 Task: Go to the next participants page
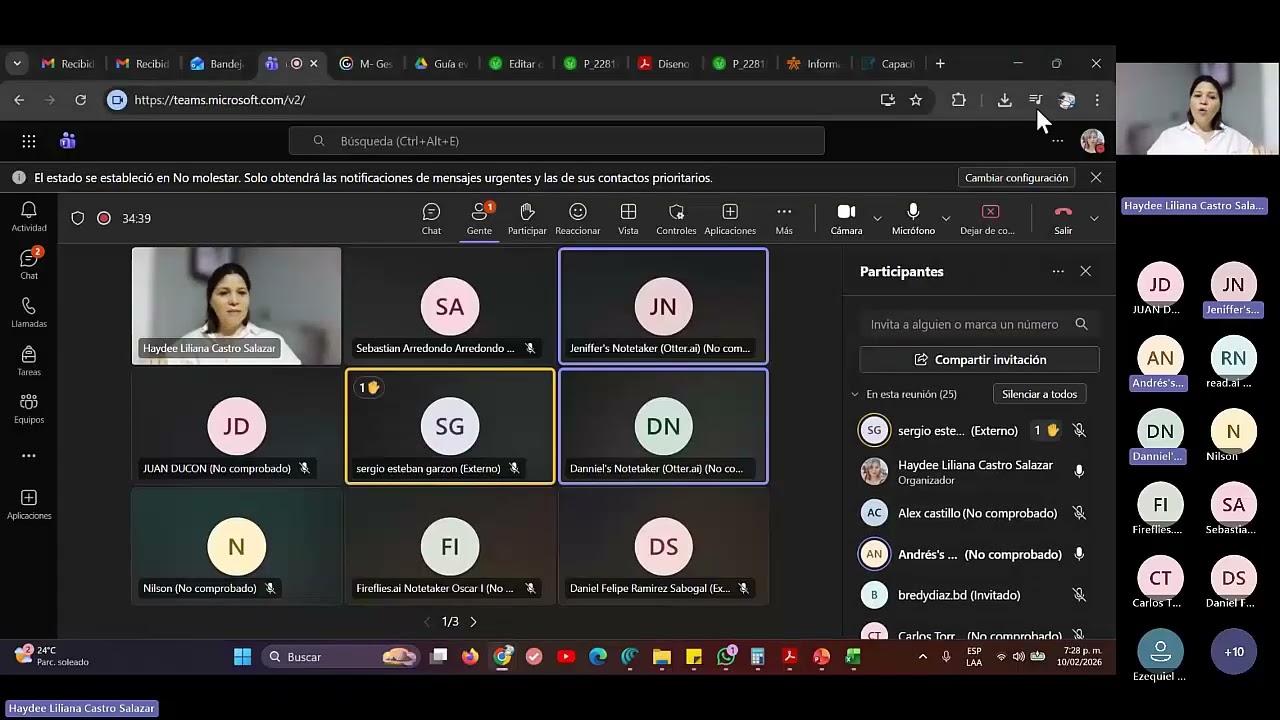pos(473,622)
